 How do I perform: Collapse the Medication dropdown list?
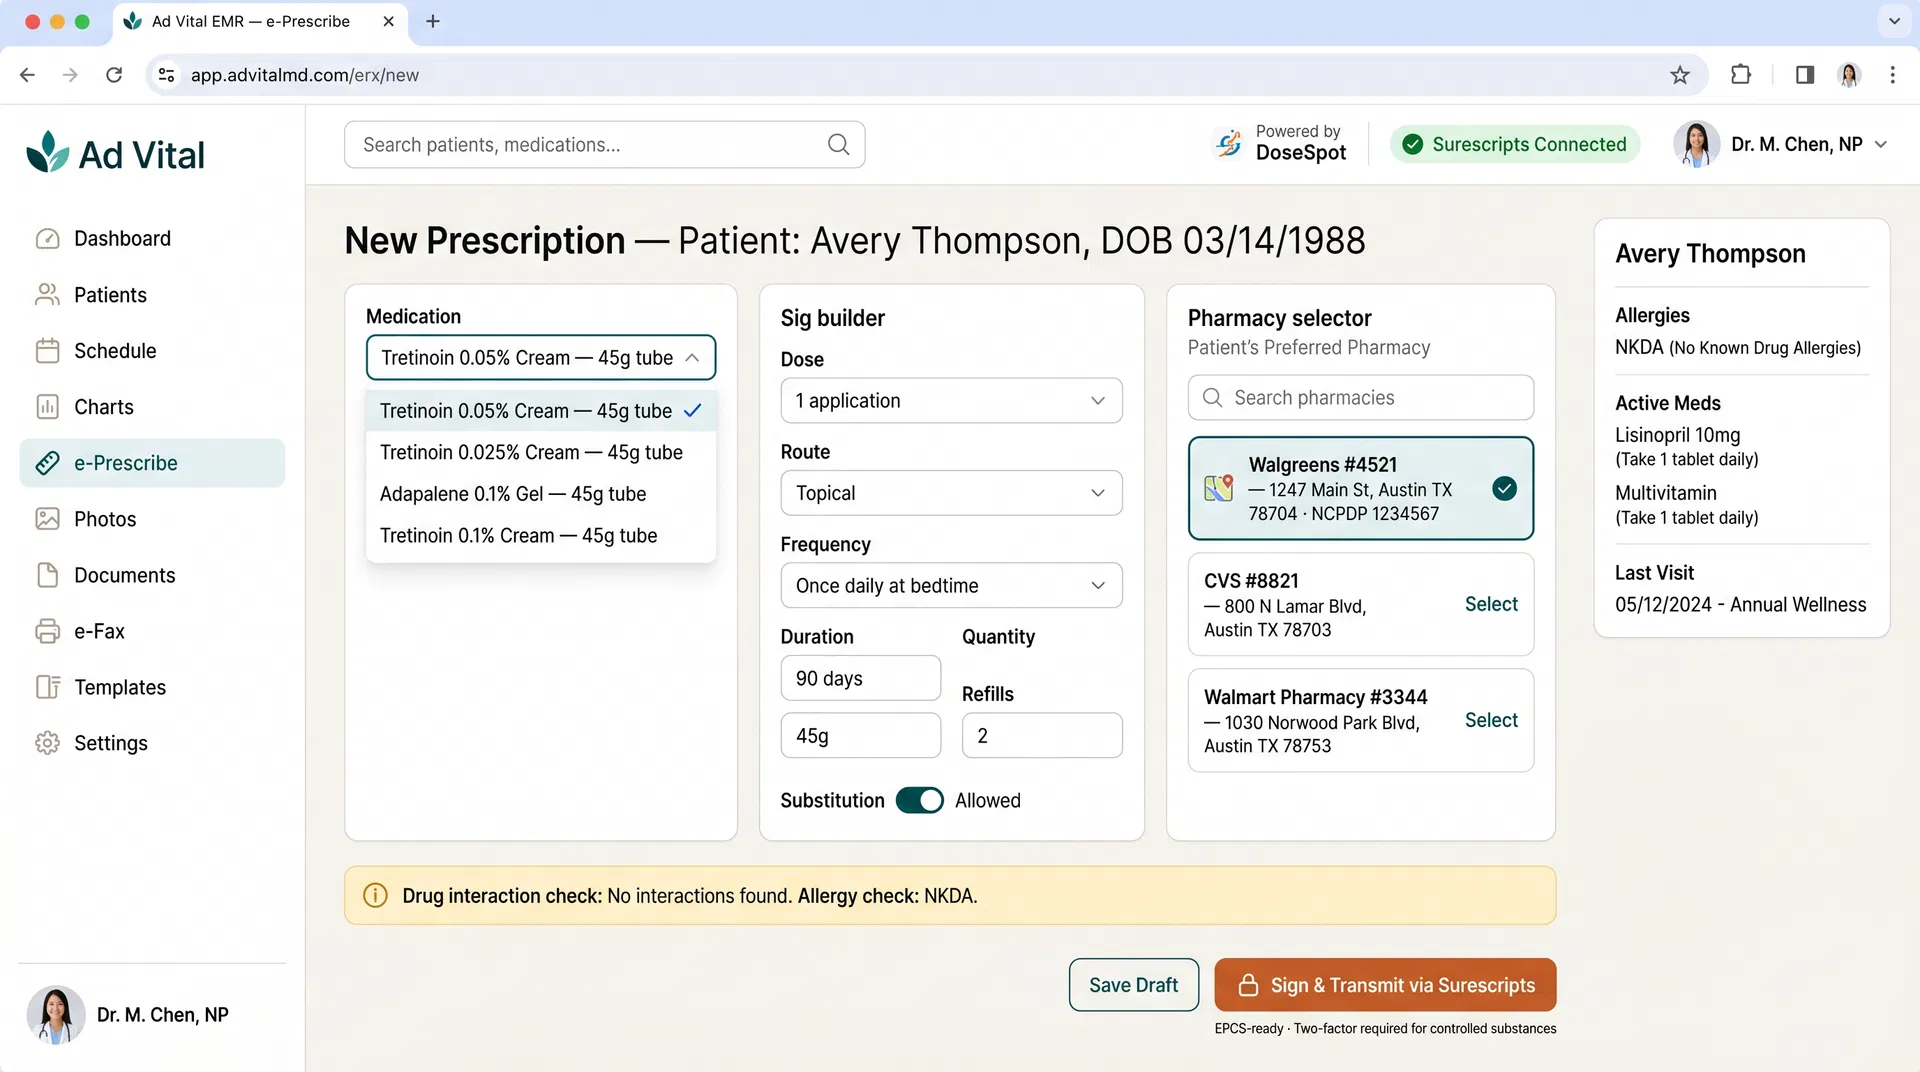point(693,357)
